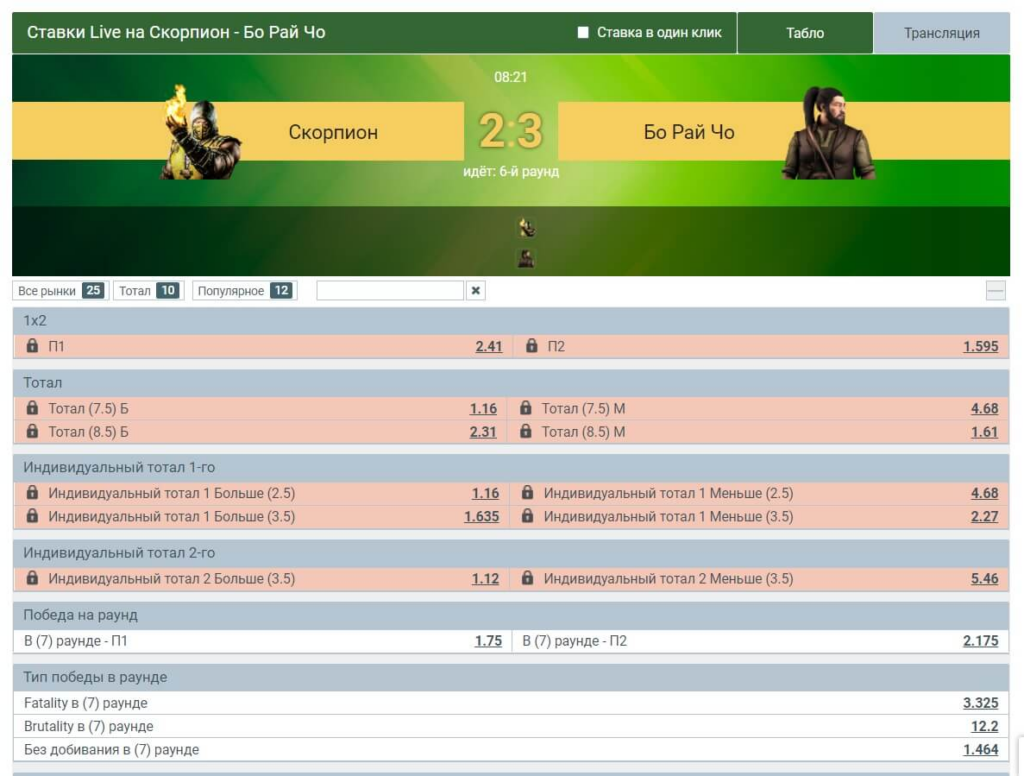Click the Скорпион team name
The height and width of the screenshot is (776, 1024).
tap(333, 133)
